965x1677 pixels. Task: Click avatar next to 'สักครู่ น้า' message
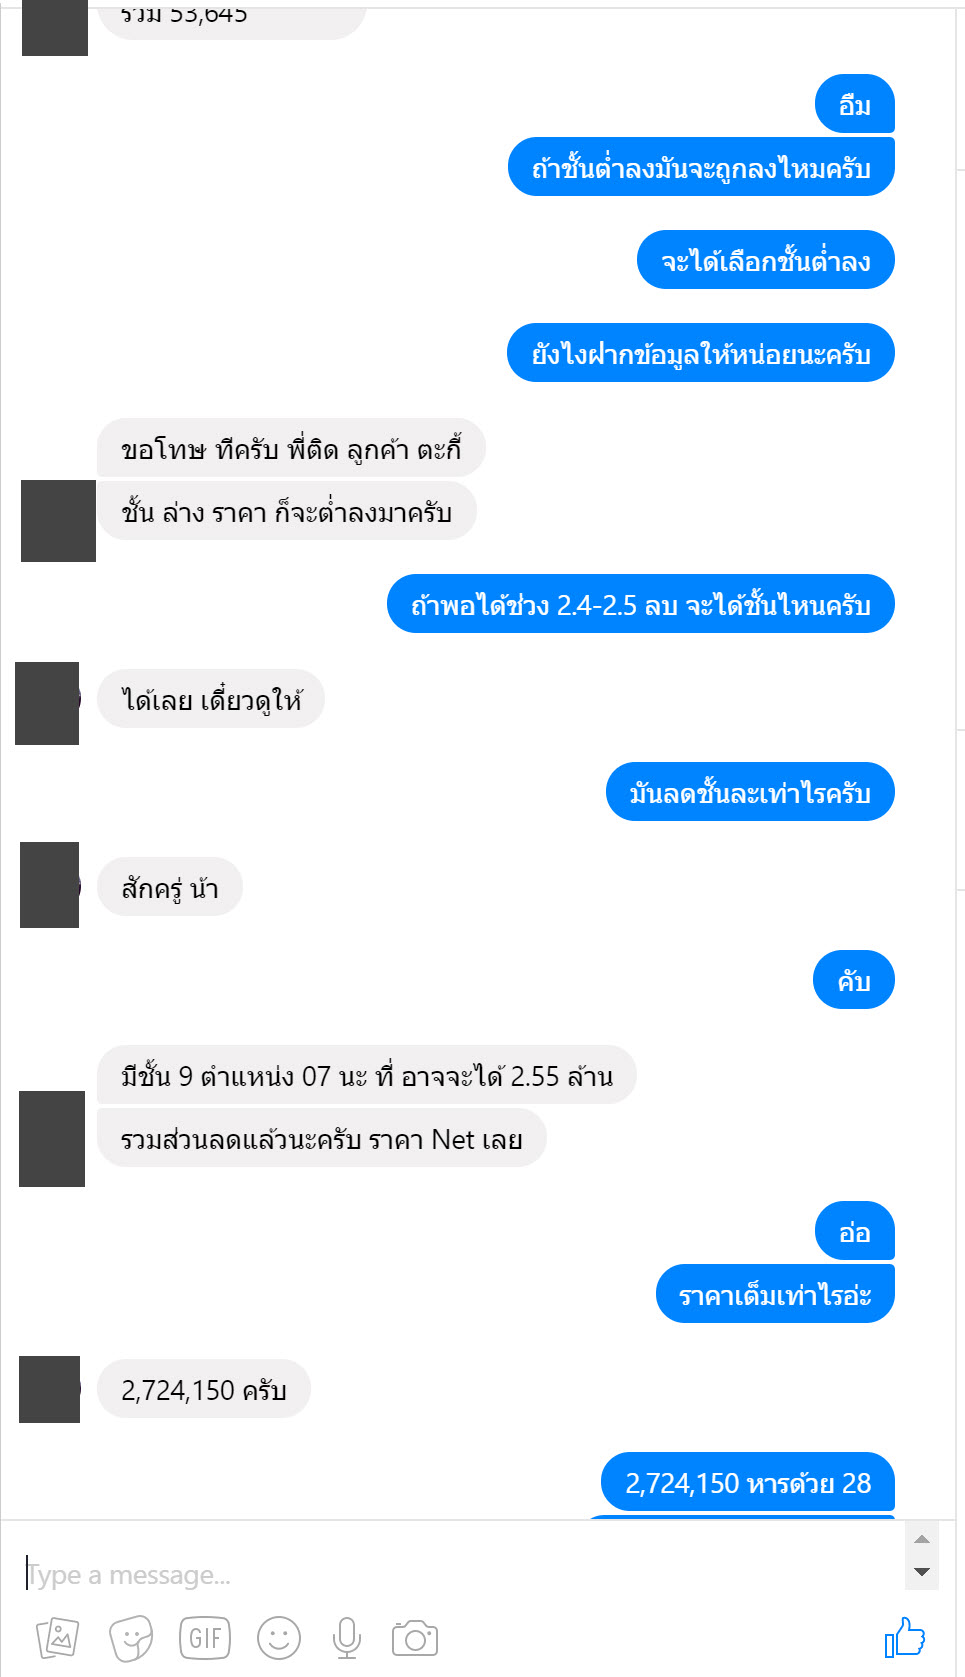click(x=50, y=885)
